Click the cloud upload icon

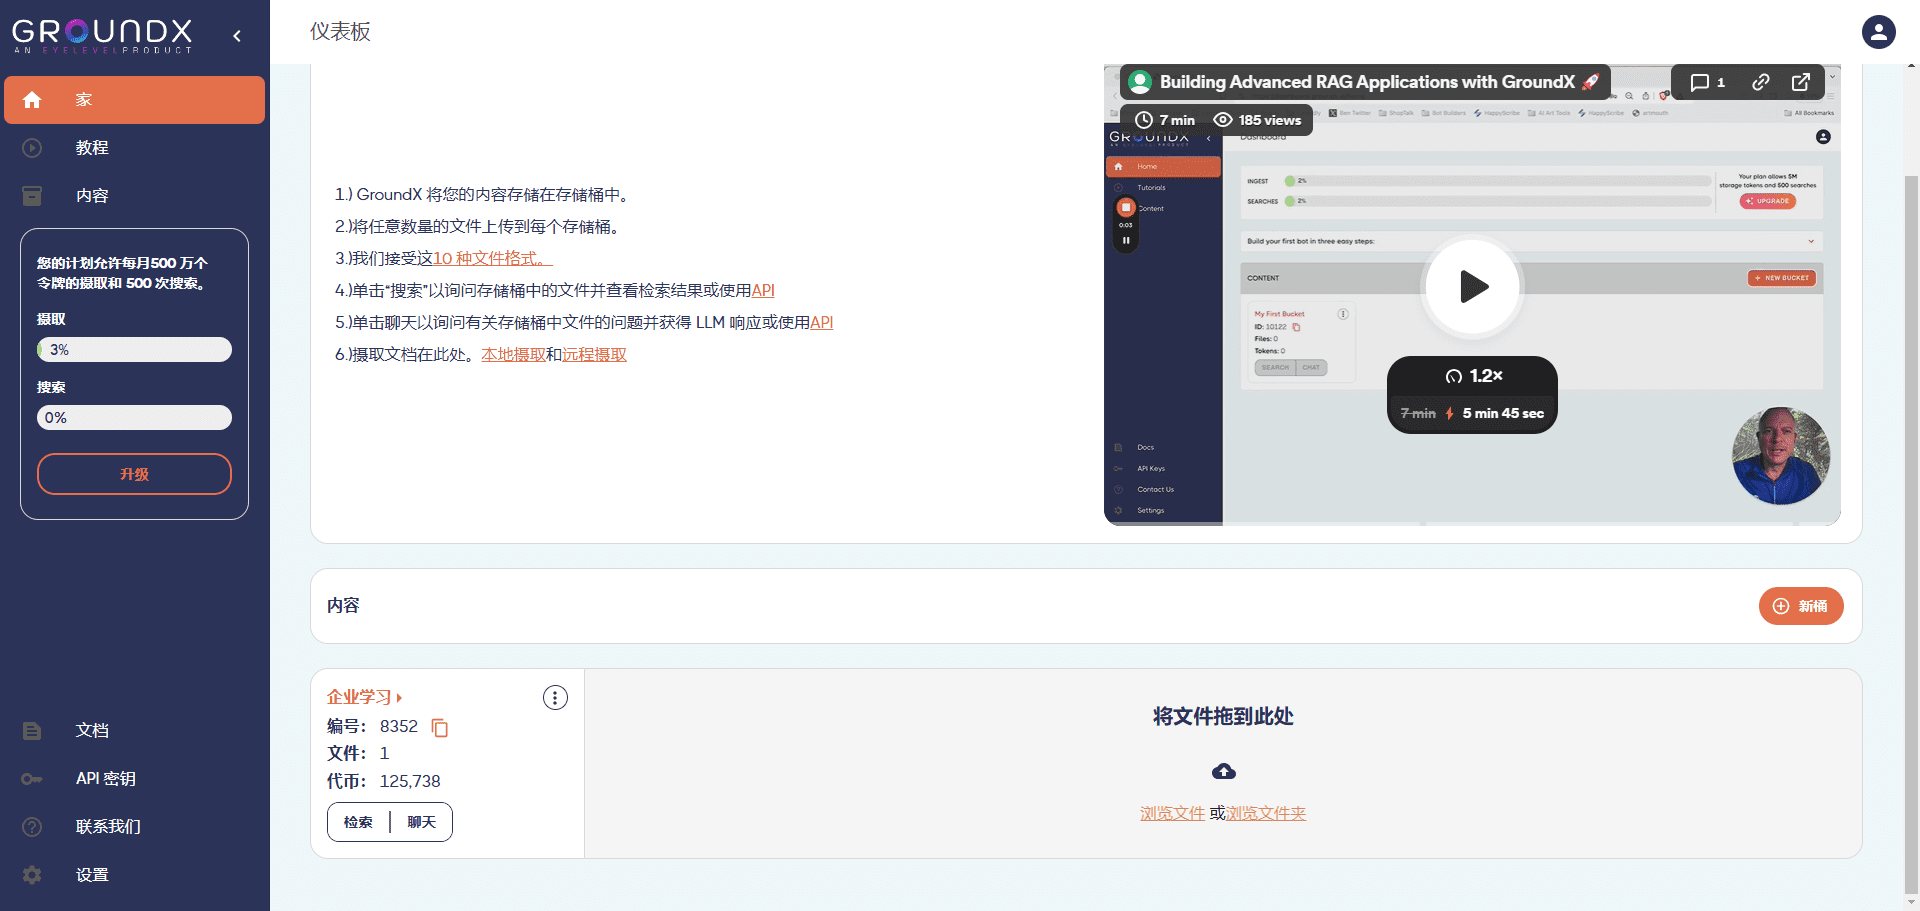[x=1223, y=771]
